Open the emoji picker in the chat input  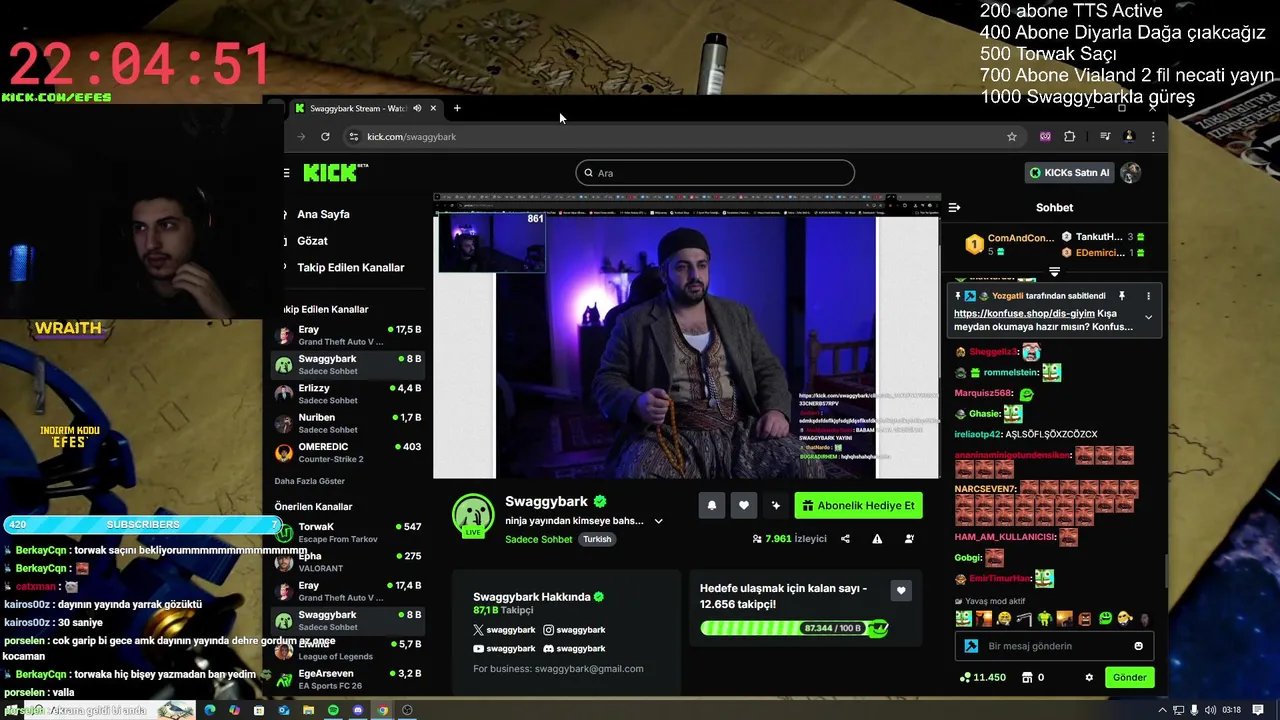[x=1138, y=646]
